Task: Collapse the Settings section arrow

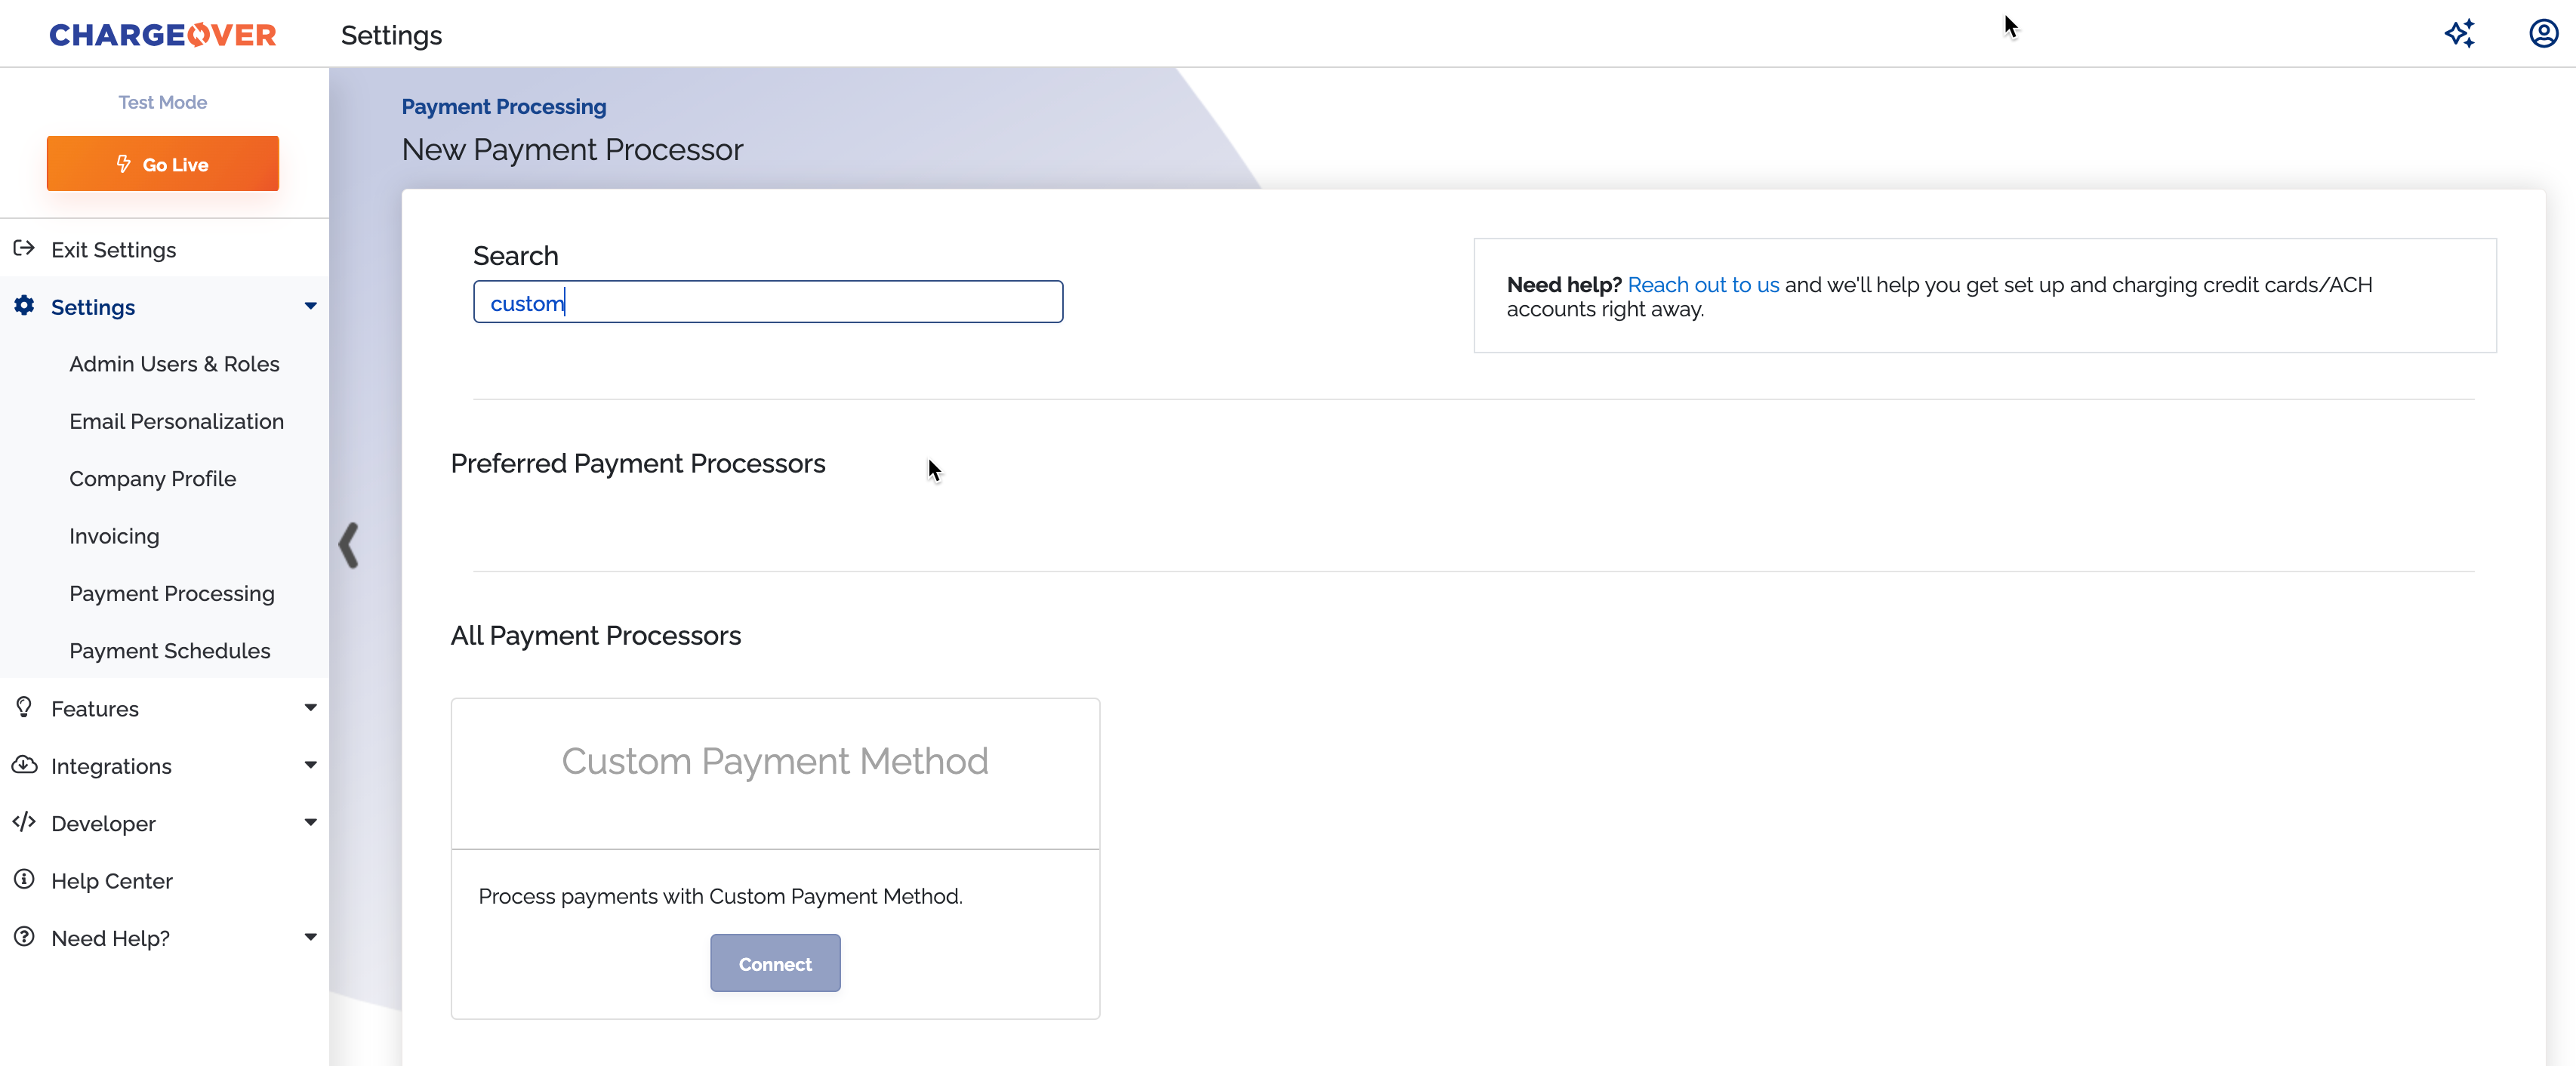Action: click(310, 306)
